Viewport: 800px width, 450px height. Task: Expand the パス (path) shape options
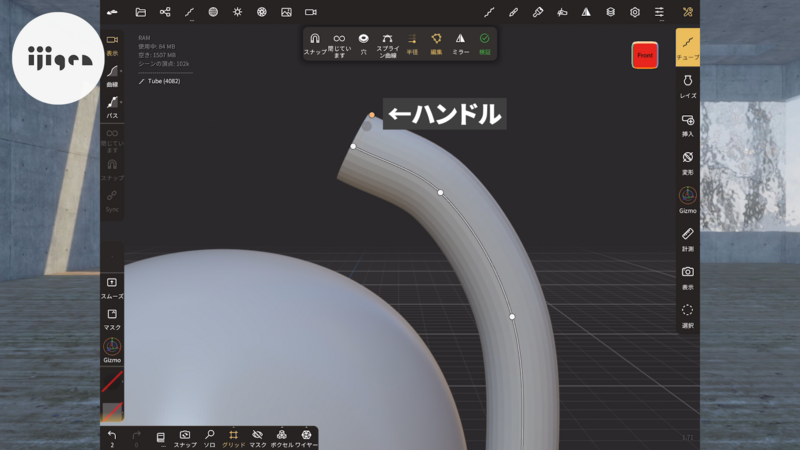[x=112, y=107]
